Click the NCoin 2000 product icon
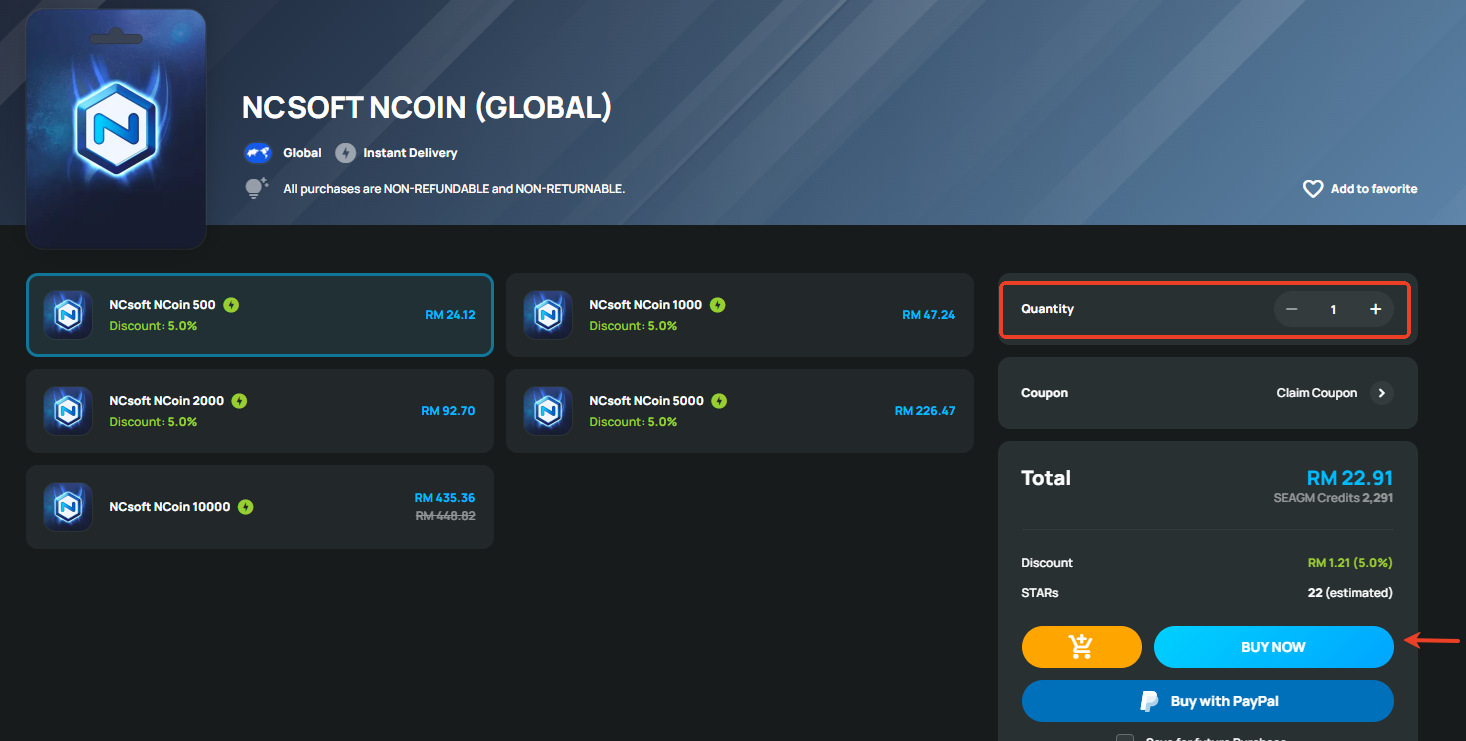The height and width of the screenshot is (741, 1466). (x=68, y=411)
